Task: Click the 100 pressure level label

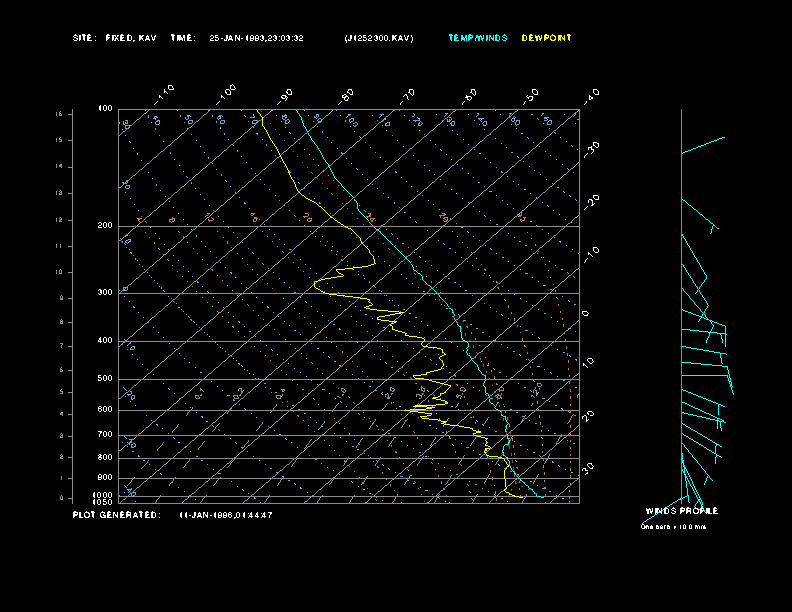Action: pyautogui.click(x=105, y=108)
